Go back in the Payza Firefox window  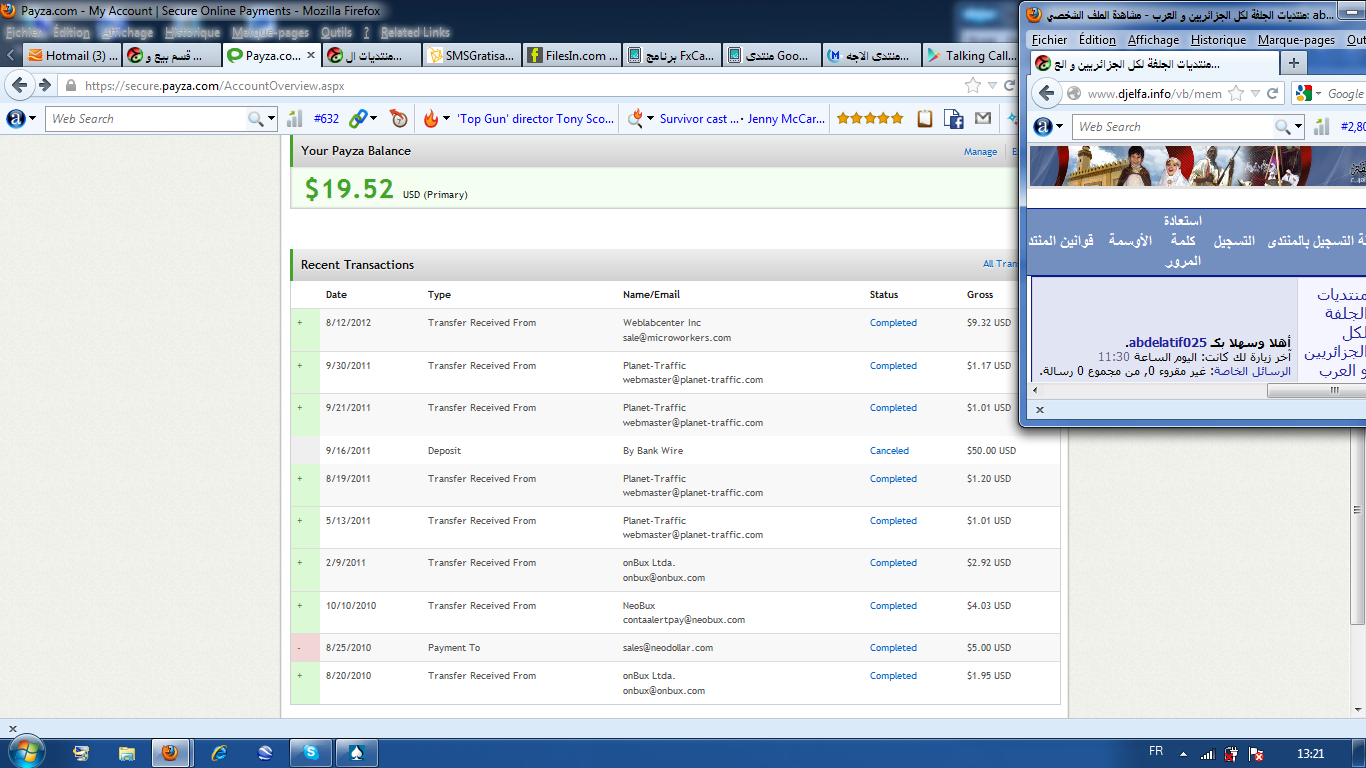(x=20, y=86)
